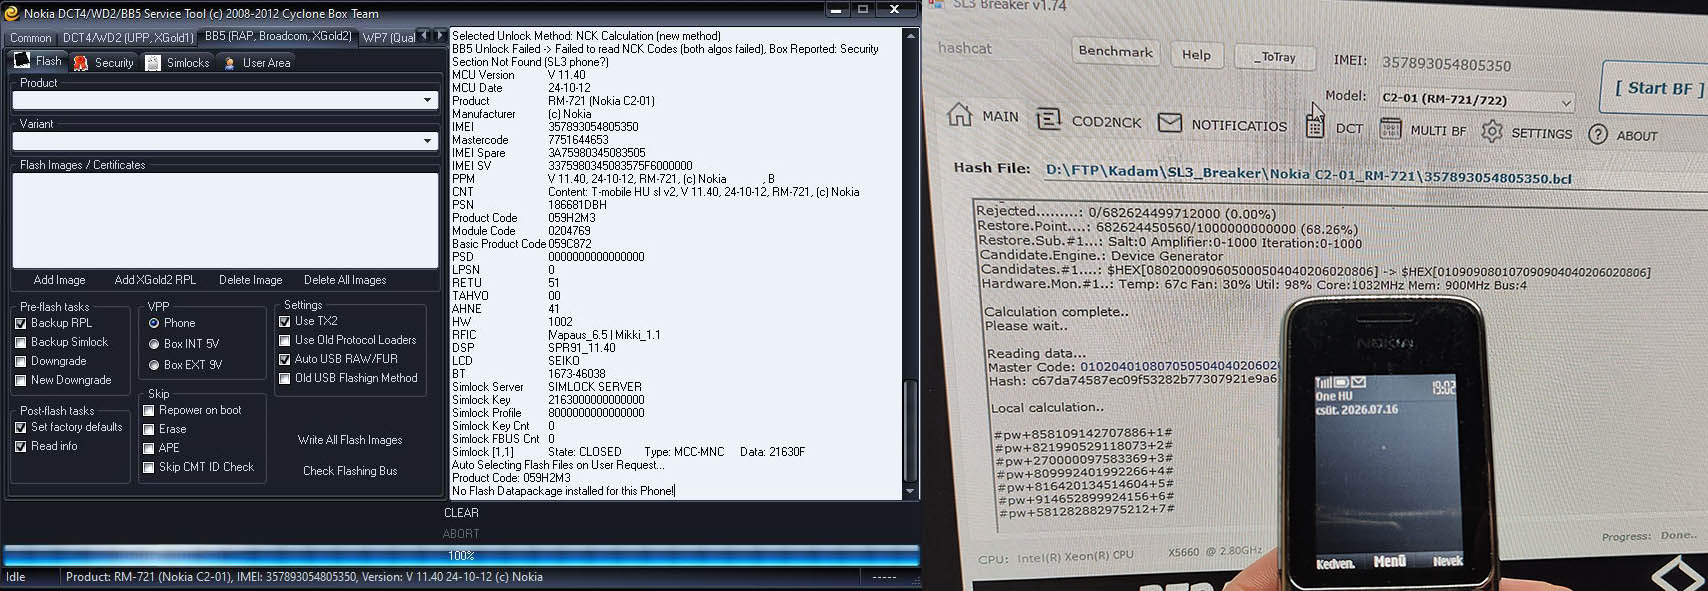Click Write All Flash Images
The image size is (1708, 591).
[x=350, y=440]
